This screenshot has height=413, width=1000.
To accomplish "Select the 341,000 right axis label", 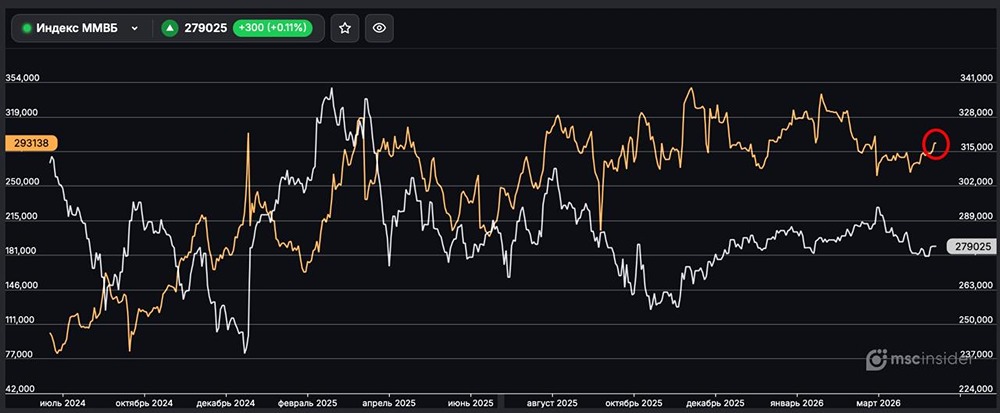I will (x=976, y=78).
